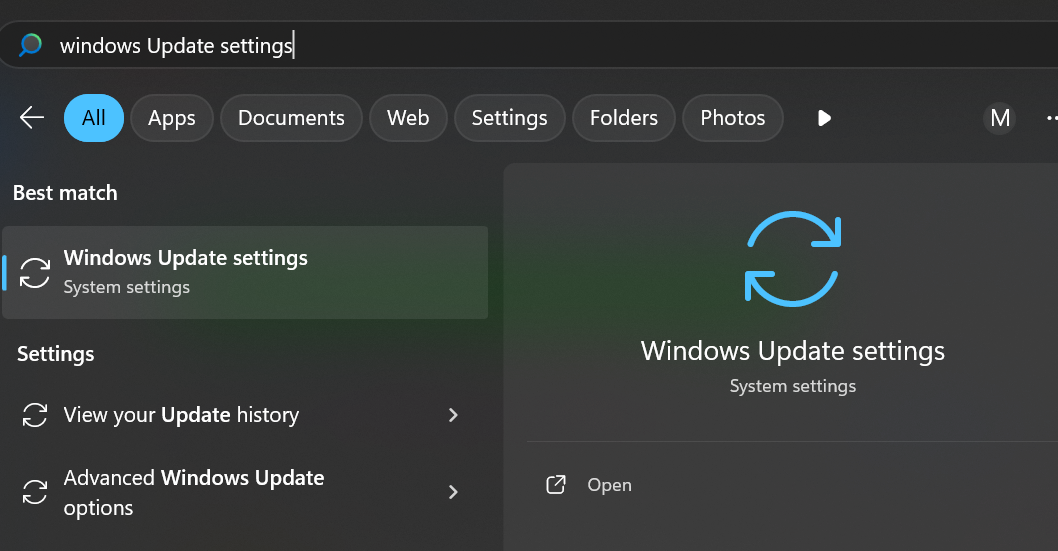1058x551 pixels.
Task: Switch to the Documents filter tab
Action: pyautogui.click(x=290, y=118)
